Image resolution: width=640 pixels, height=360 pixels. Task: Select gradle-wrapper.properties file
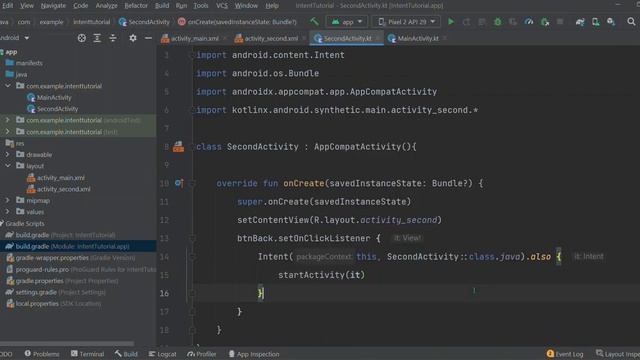pos(70,258)
